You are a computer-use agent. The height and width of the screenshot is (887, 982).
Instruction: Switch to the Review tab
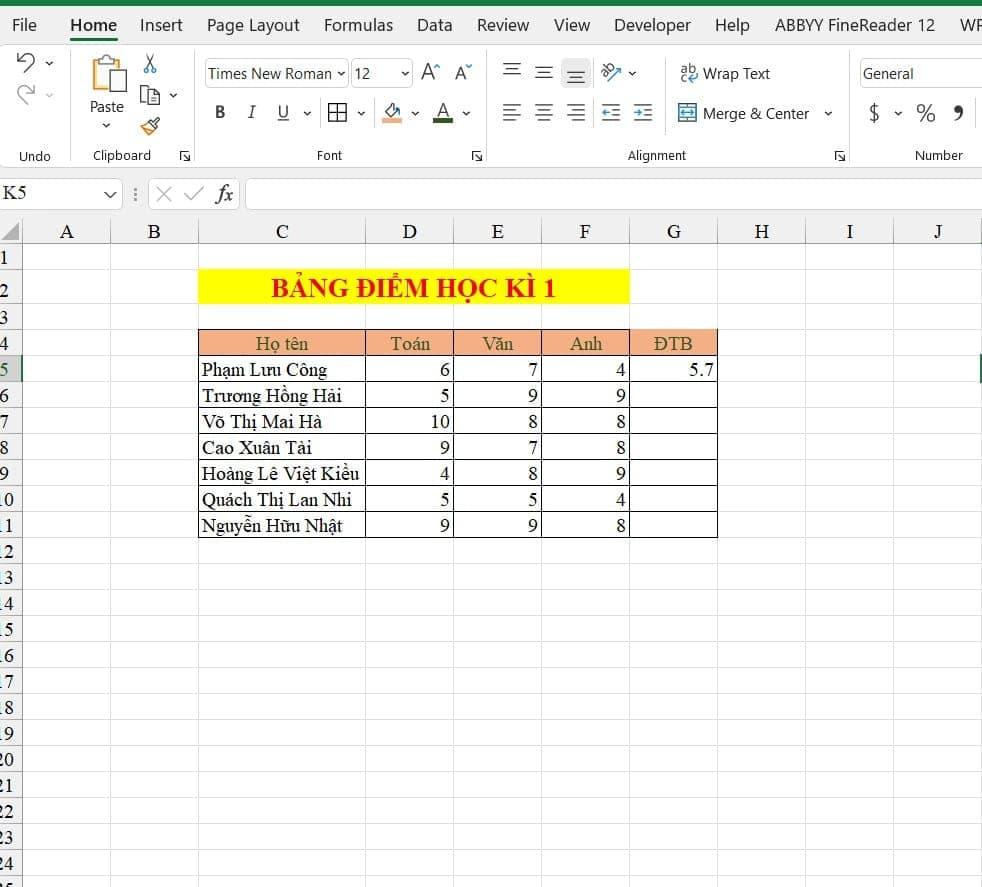pyautogui.click(x=503, y=25)
